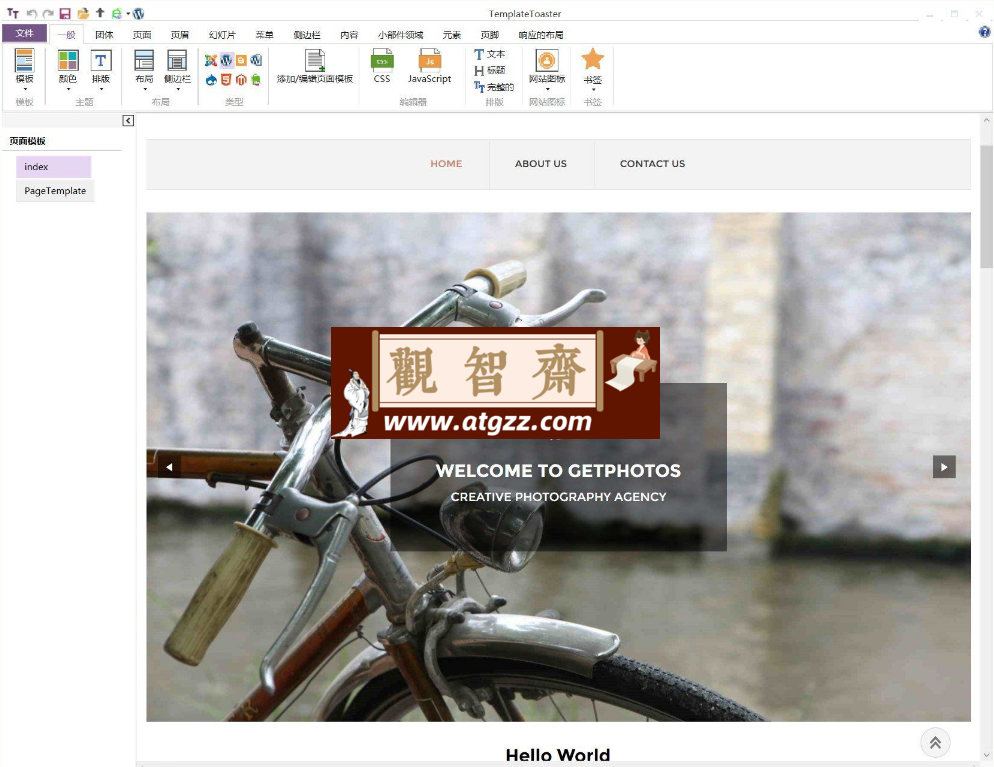994x767 pixels.
Task: Select the WooCommerce type icon
Action: click(x=256, y=60)
